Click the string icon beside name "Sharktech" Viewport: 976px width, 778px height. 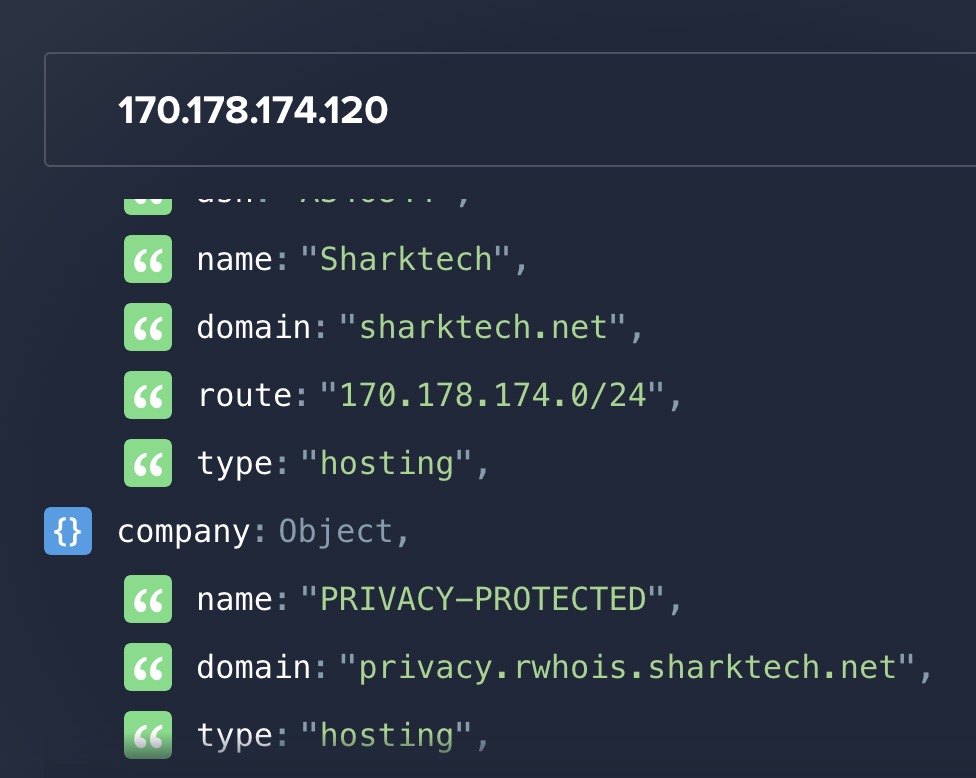point(148,260)
